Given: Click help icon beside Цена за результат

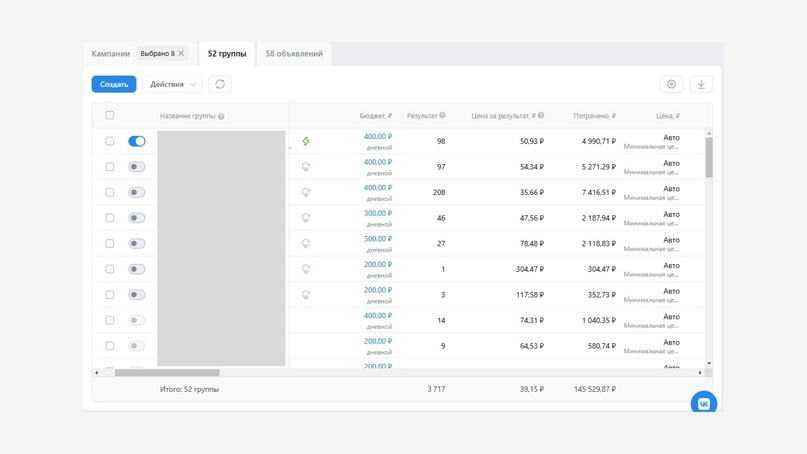Looking at the screenshot, I should (x=541, y=116).
